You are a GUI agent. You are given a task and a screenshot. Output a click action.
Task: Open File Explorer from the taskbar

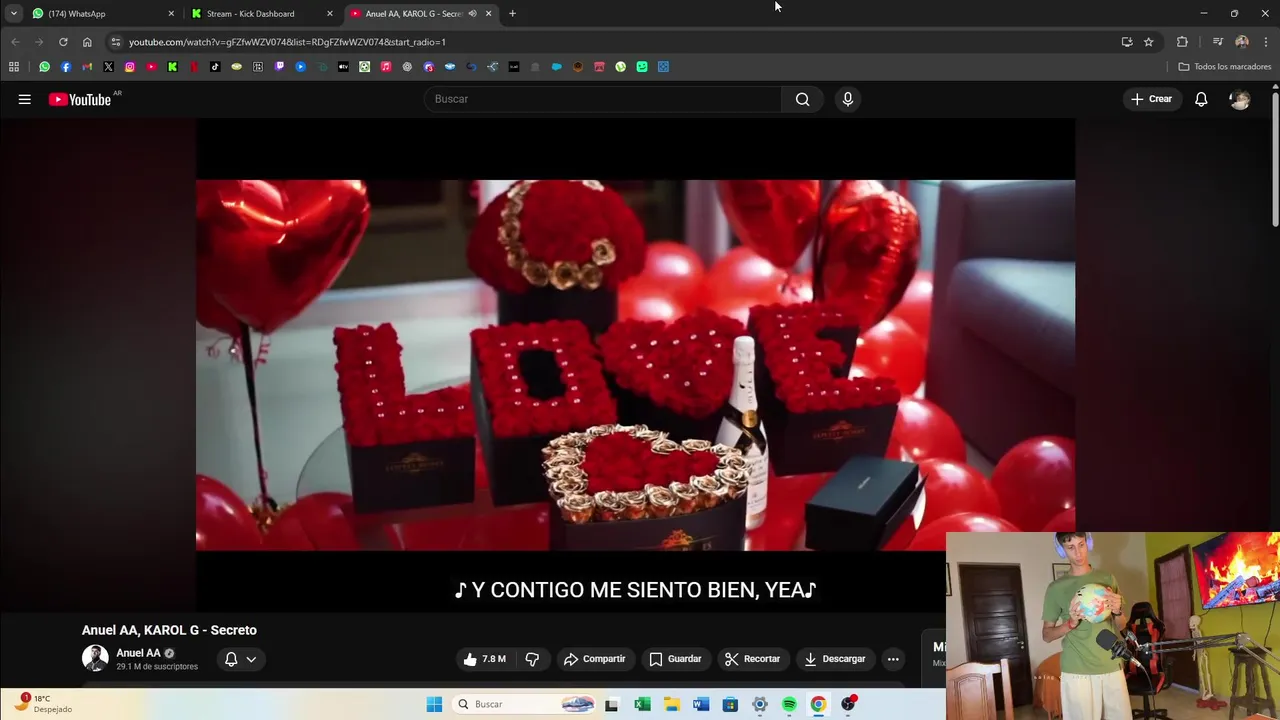point(672,704)
